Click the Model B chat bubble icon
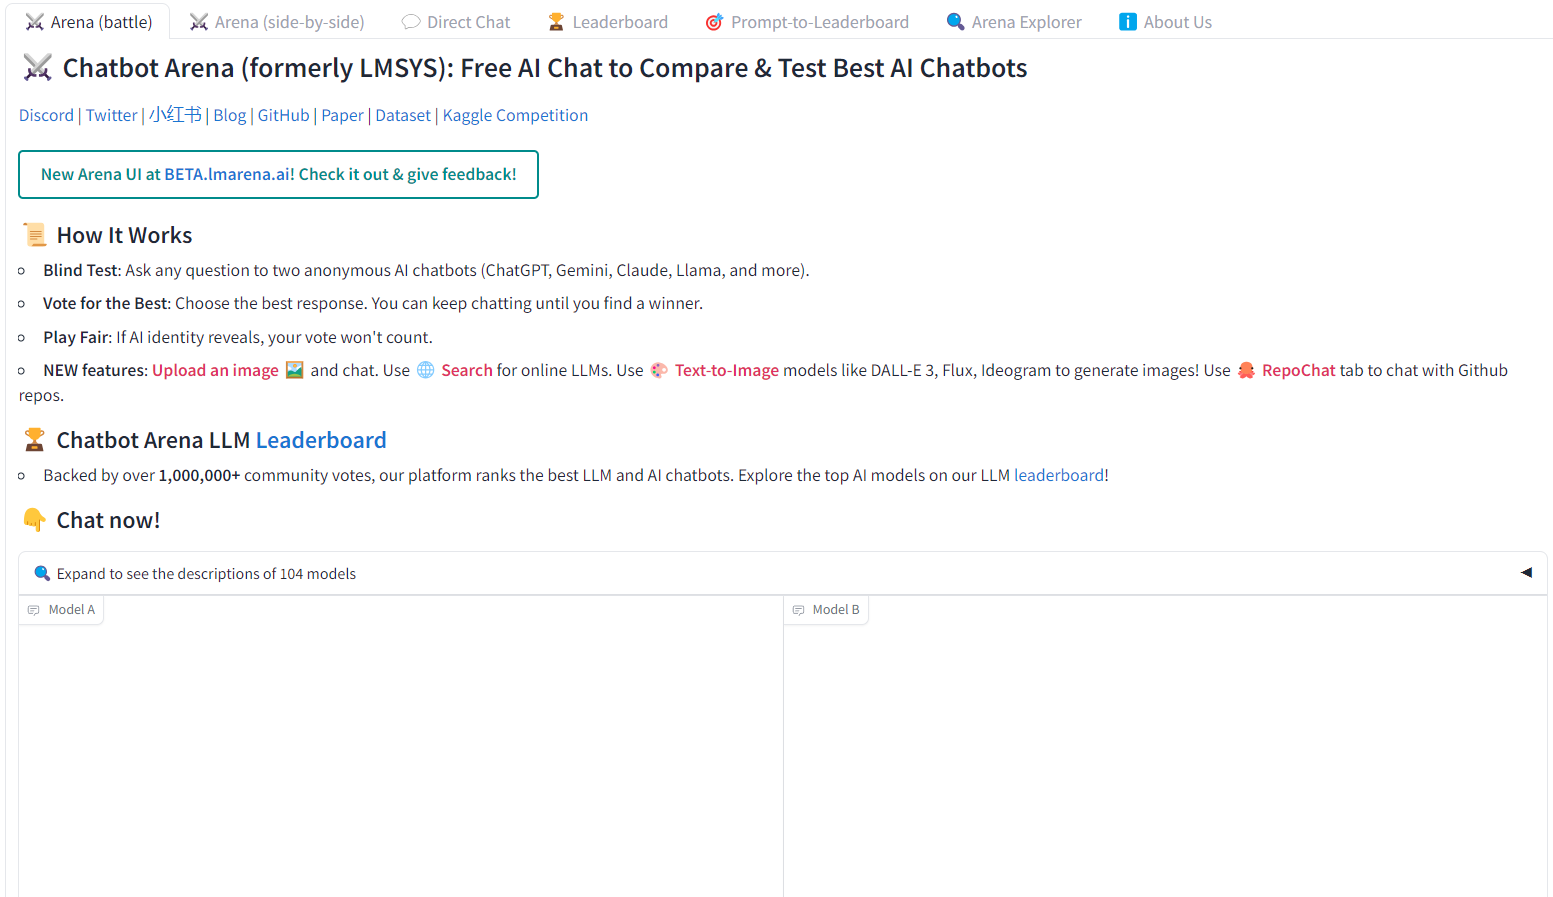The image size is (1553, 897). tap(798, 610)
